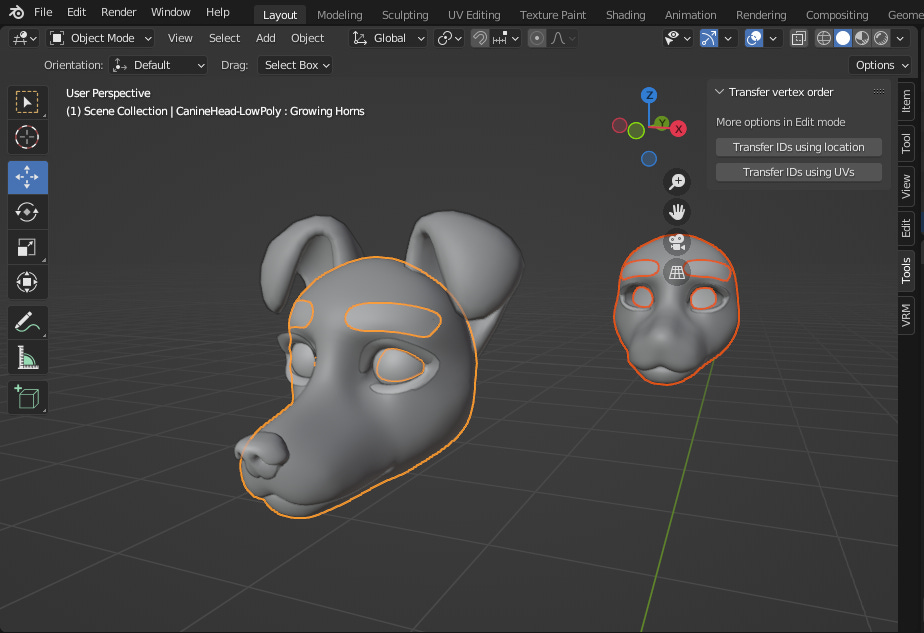The image size is (924, 633).
Task: Click Transfer IDs using UVs button
Action: 798,172
